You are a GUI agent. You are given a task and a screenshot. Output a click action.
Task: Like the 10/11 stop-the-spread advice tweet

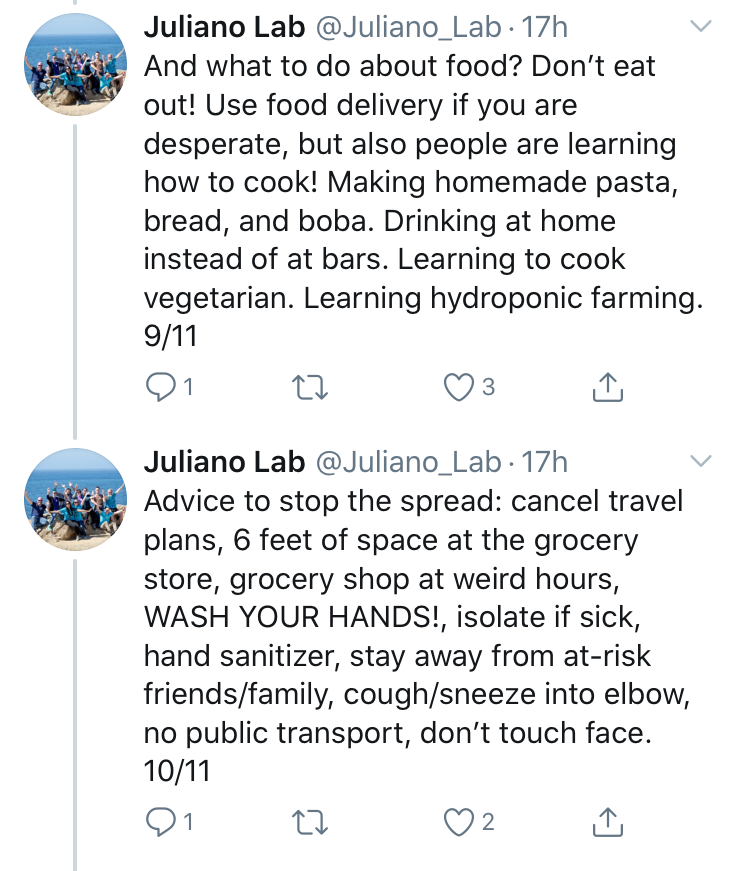point(459,822)
